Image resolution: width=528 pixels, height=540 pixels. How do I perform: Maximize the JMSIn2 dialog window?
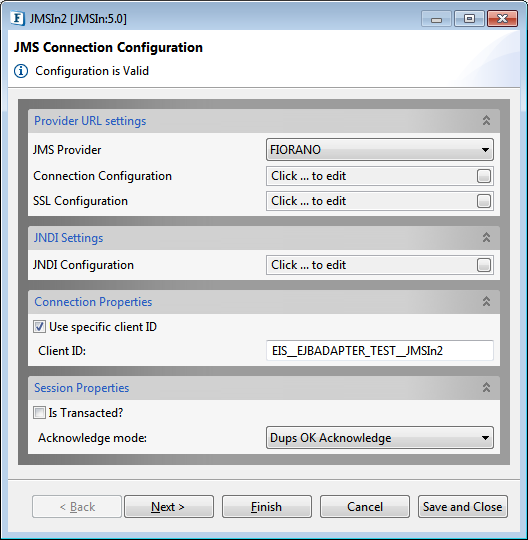click(x=469, y=19)
